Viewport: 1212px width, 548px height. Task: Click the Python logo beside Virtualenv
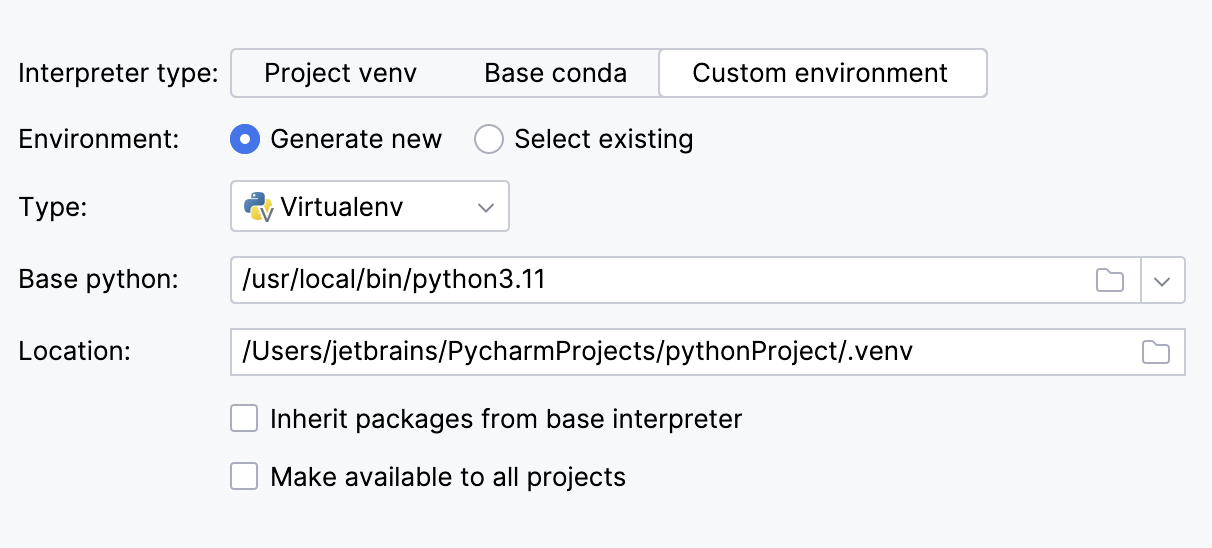coord(259,207)
